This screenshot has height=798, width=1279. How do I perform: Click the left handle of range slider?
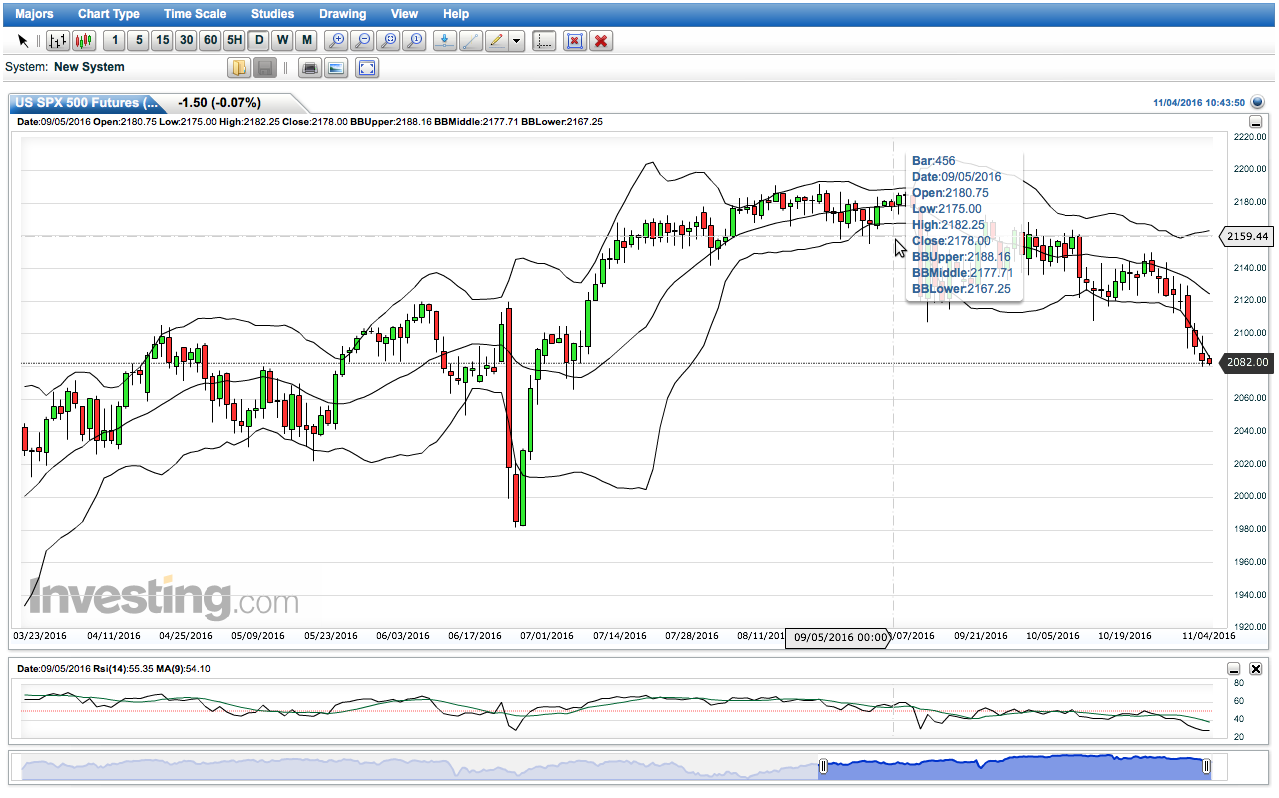point(823,767)
